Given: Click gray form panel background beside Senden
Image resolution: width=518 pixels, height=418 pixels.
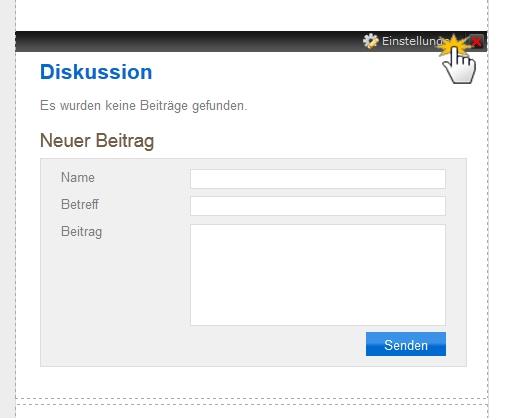Looking at the screenshot, I should [200, 345].
